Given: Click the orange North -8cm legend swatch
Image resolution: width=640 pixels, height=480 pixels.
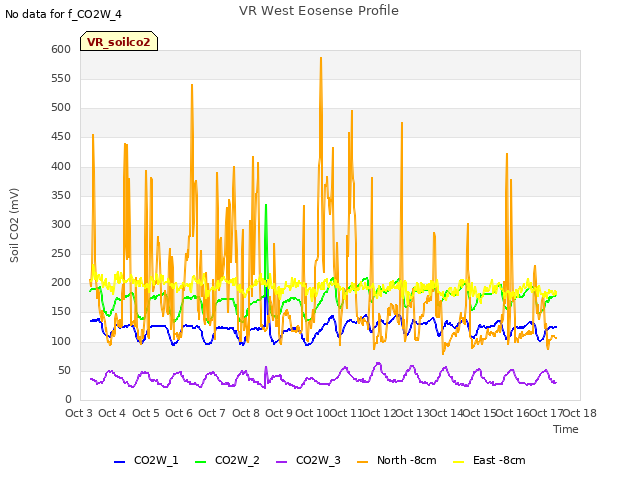Looking at the screenshot, I should click(x=362, y=462).
